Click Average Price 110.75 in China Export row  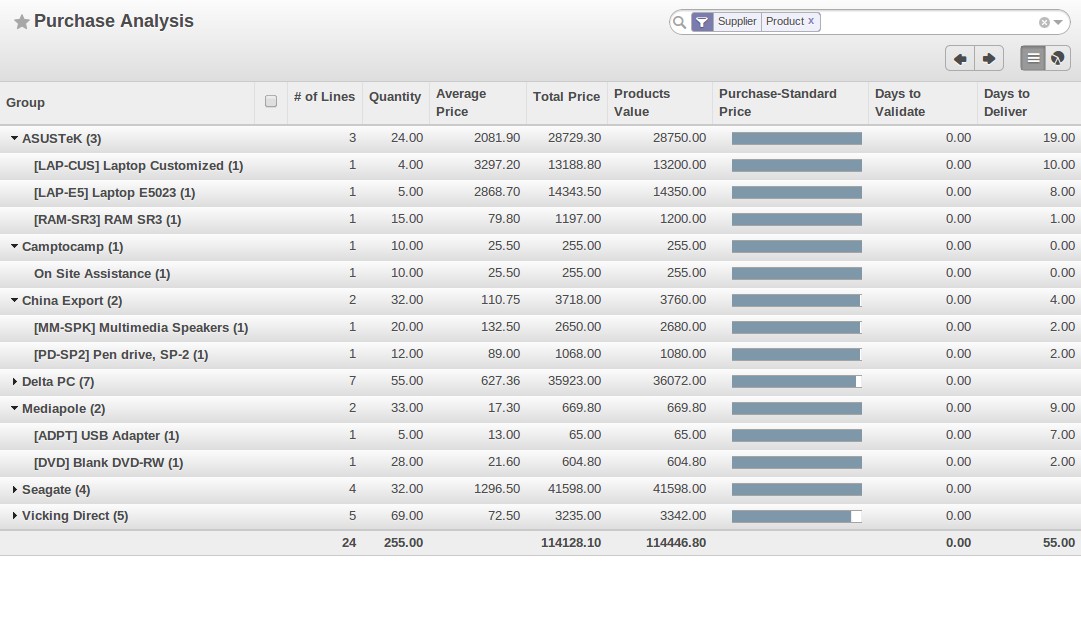pyautogui.click(x=501, y=300)
